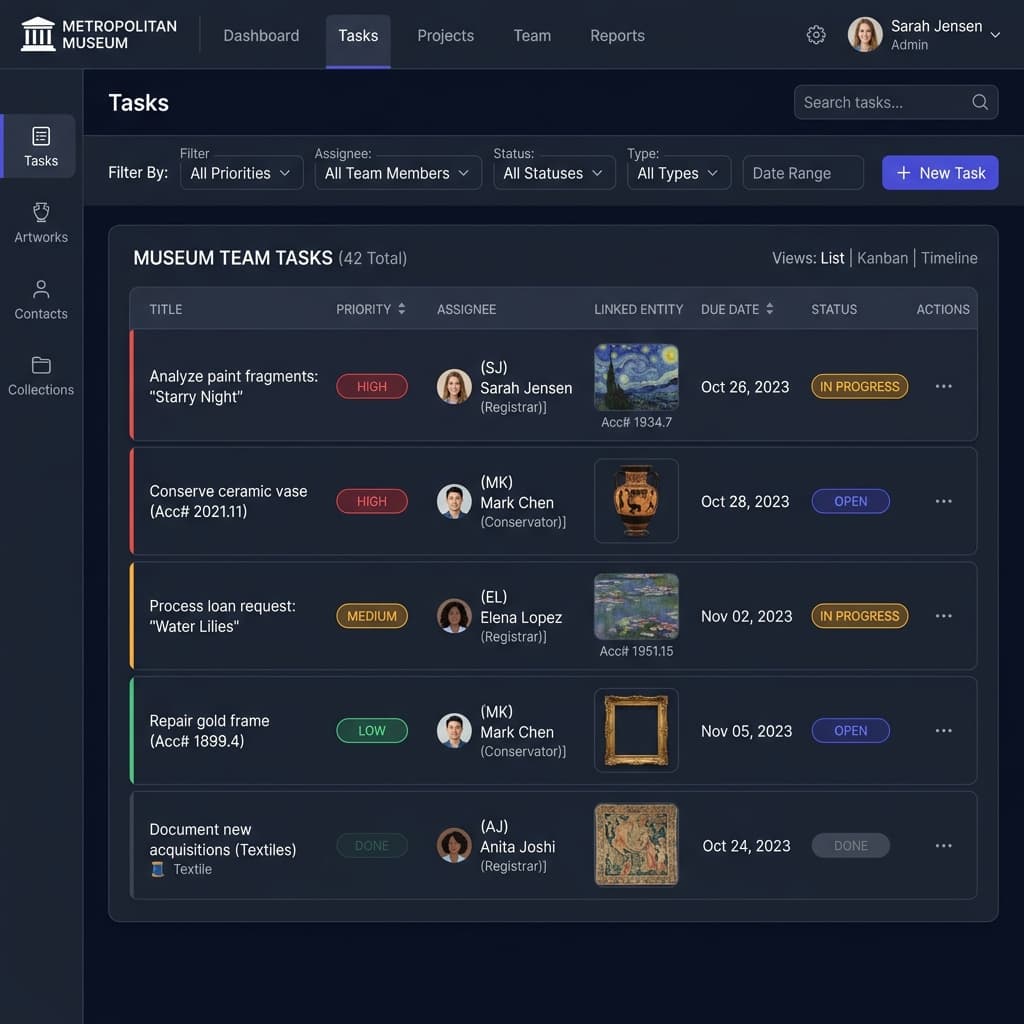
Task: Open settings with the gear icon
Action: coord(816,34)
